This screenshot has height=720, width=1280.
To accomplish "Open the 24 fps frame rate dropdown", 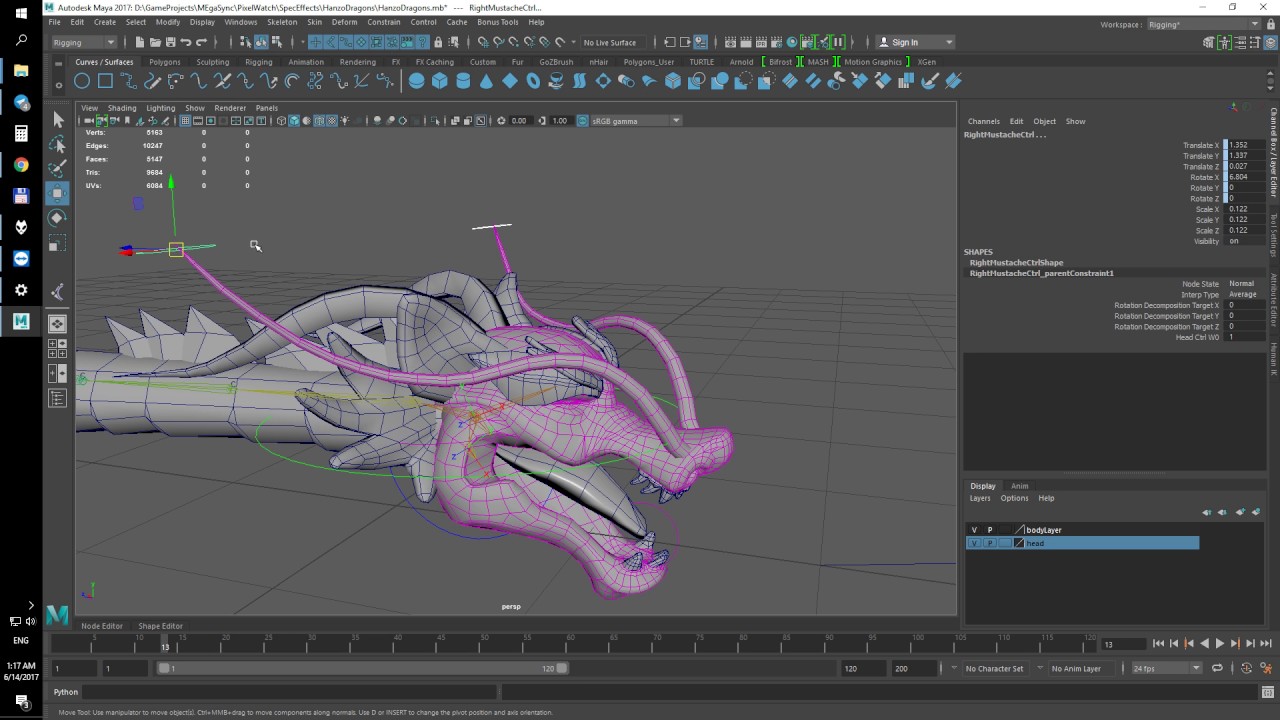I will [x=1166, y=668].
